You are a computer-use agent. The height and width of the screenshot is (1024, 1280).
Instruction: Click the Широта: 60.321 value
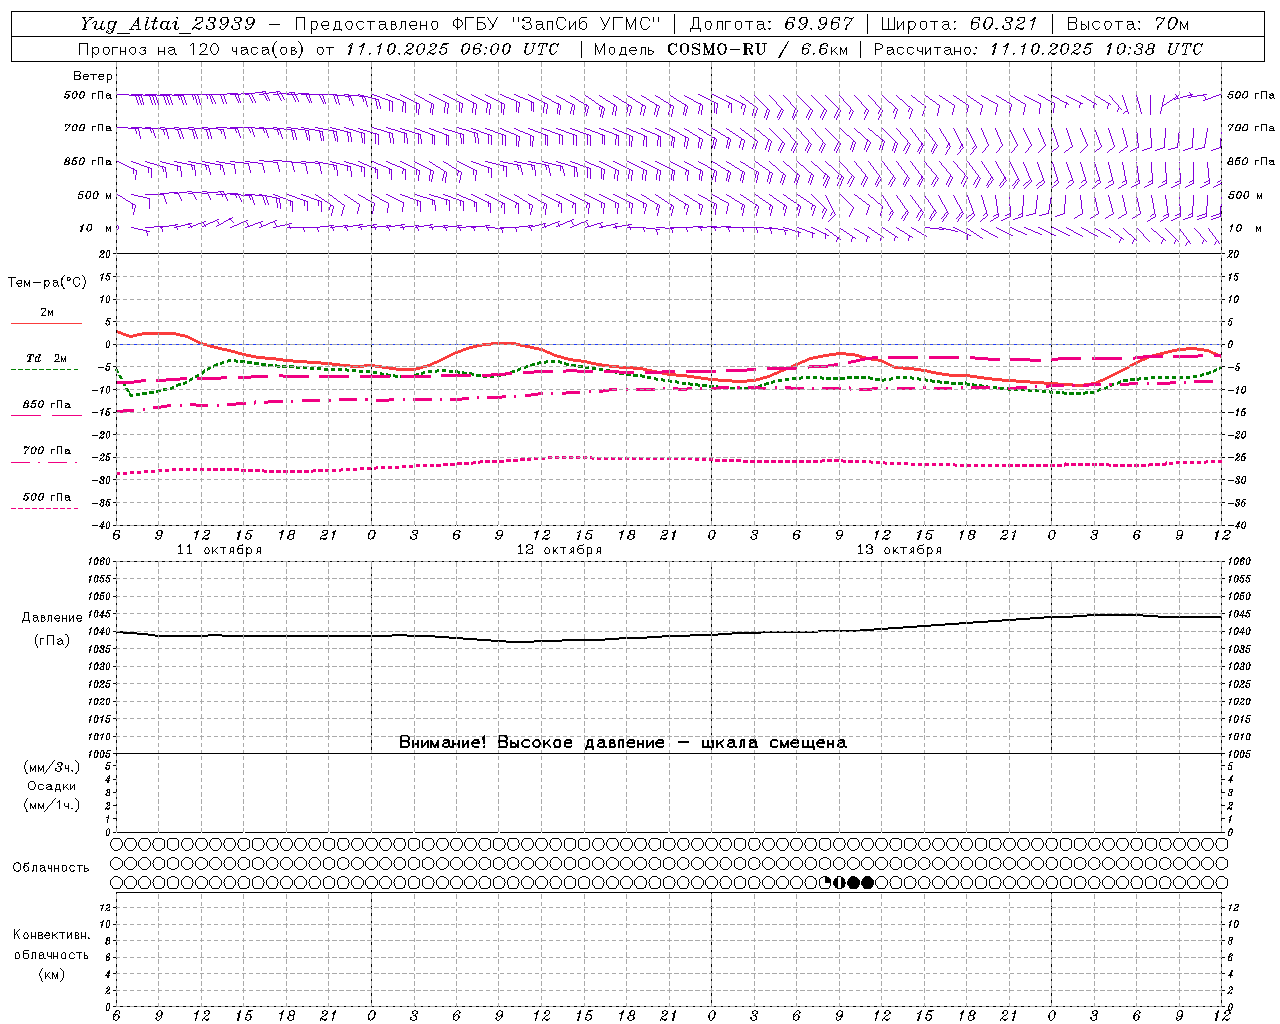click(958, 24)
